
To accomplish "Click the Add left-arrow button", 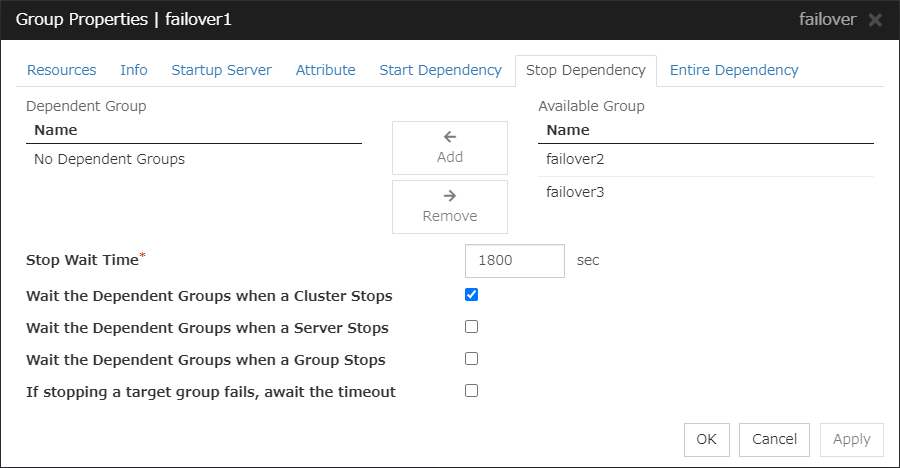I will point(450,148).
